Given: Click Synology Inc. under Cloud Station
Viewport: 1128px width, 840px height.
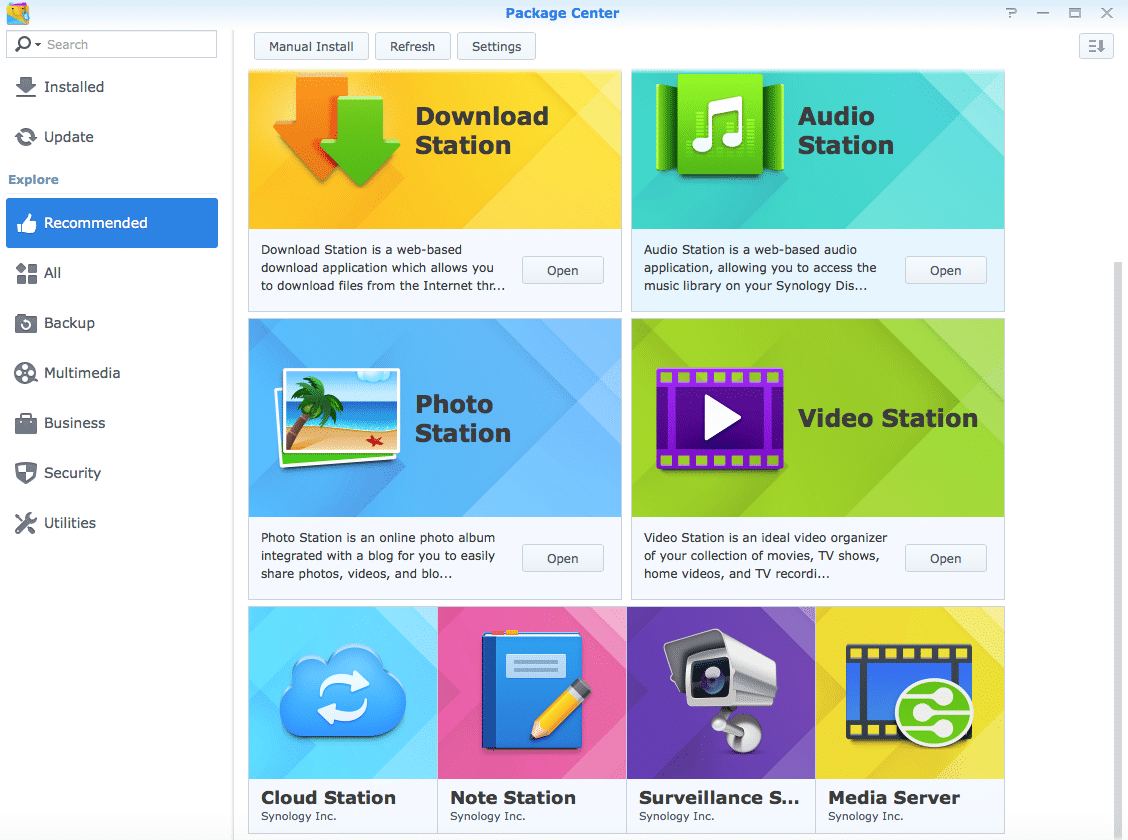Looking at the screenshot, I should (299, 816).
